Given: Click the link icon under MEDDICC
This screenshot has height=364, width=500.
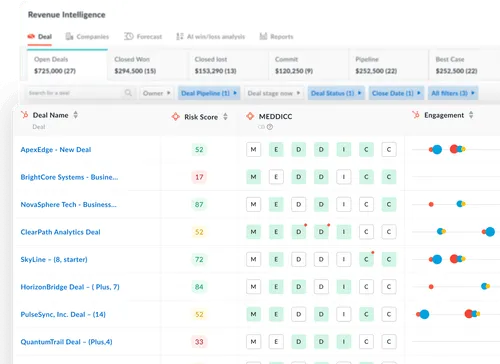Looking at the screenshot, I should (261, 127).
